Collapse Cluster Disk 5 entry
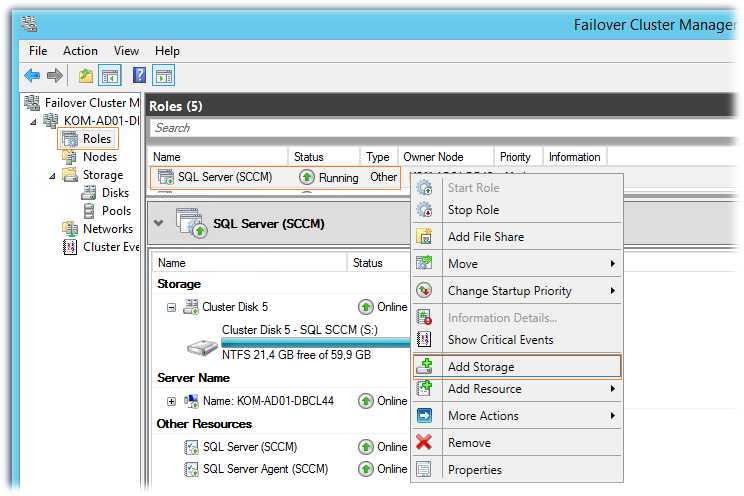 coord(171,308)
